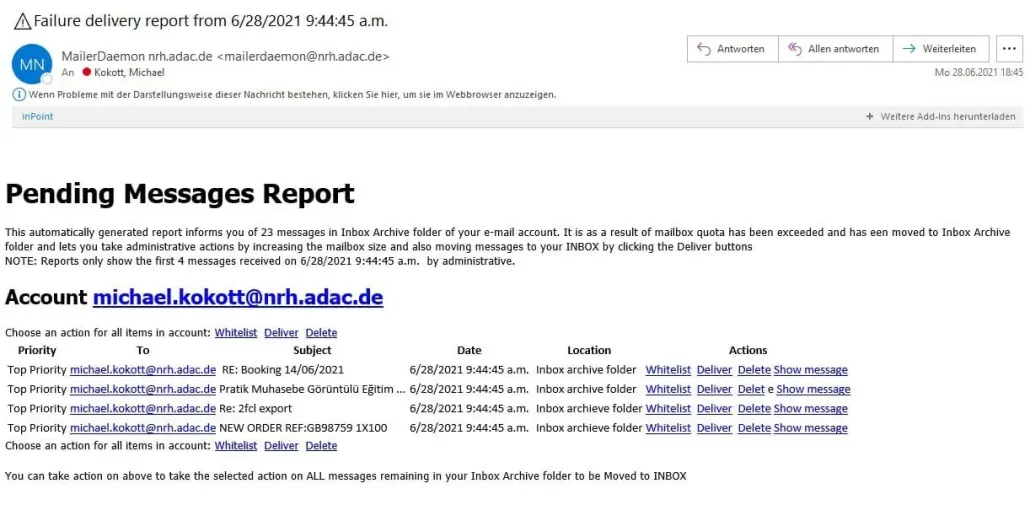Click recipient email in Re: 2fcl export row
The image size is (1030, 505).
click(x=143, y=408)
